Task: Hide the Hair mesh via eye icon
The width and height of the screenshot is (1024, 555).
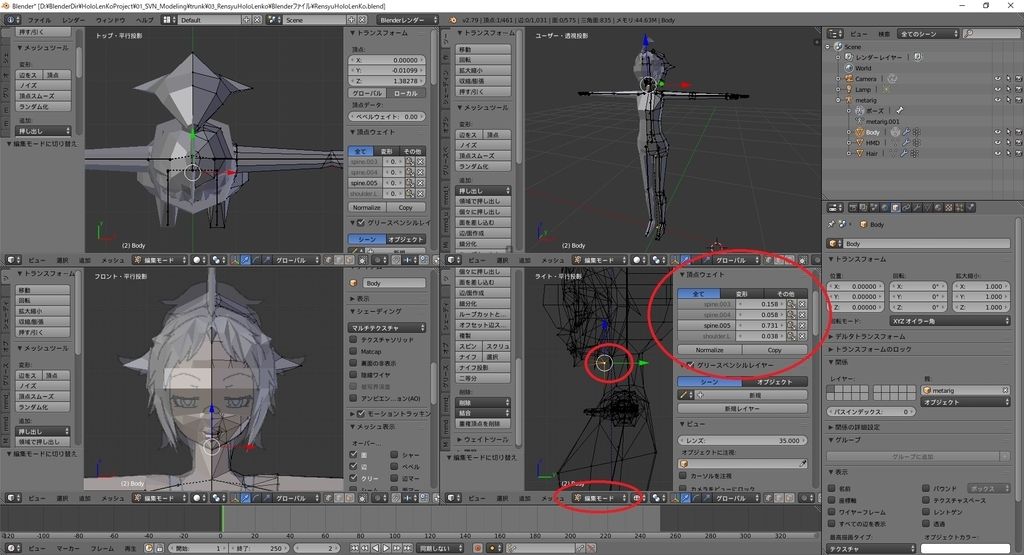Action: click(x=997, y=153)
